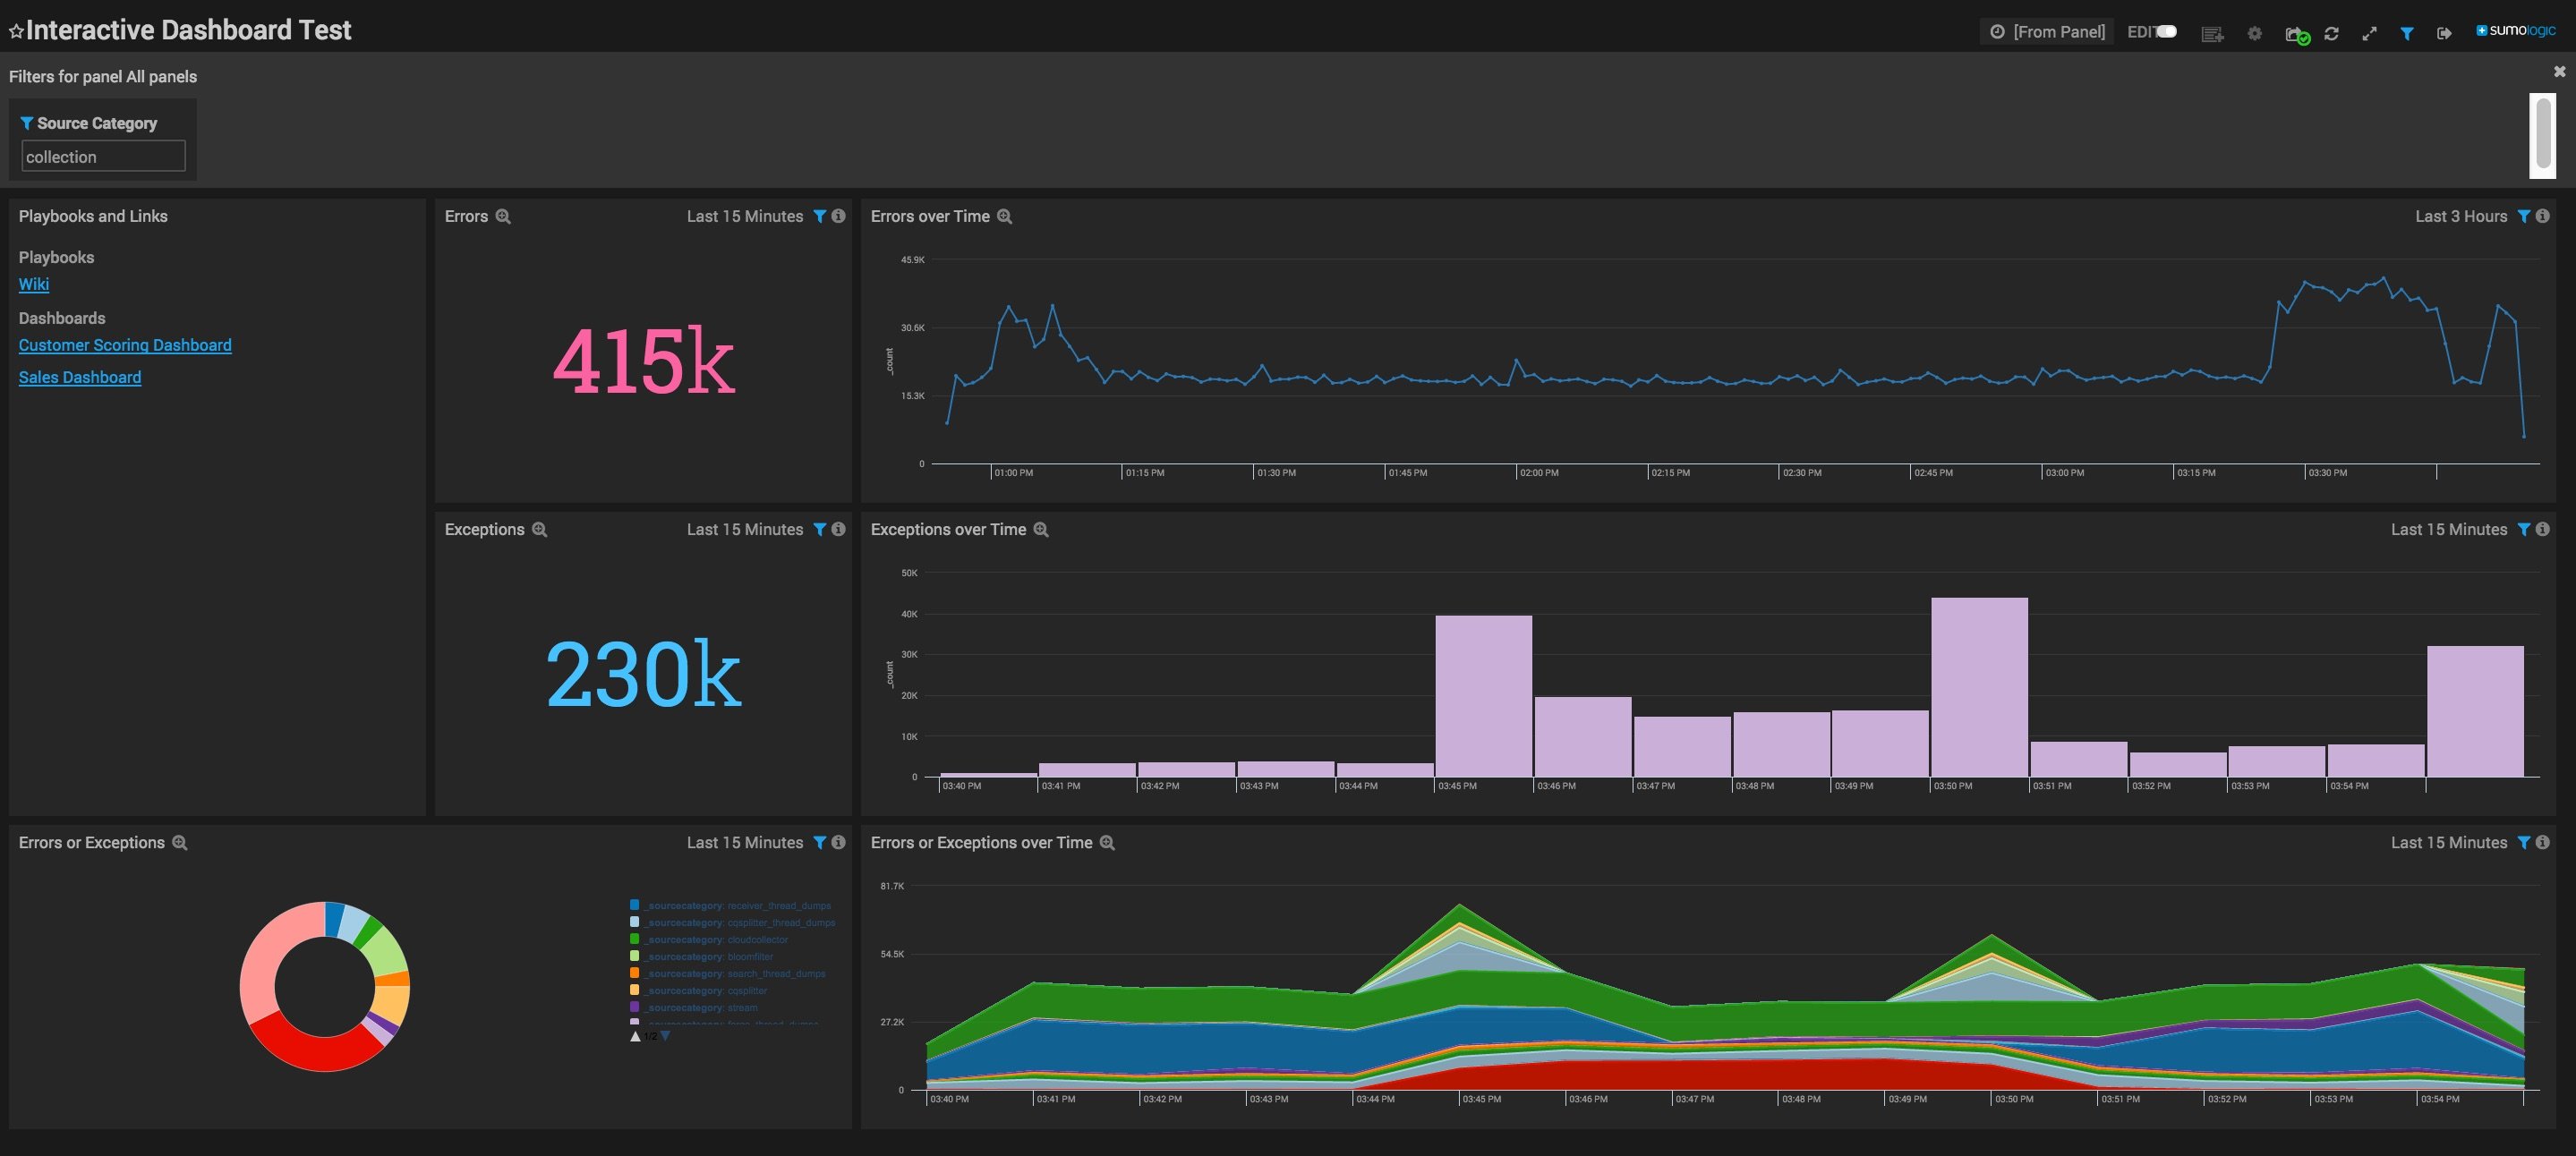Click the Playbooks section header
This screenshot has width=2576, height=1156.
[x=55, y=254]
